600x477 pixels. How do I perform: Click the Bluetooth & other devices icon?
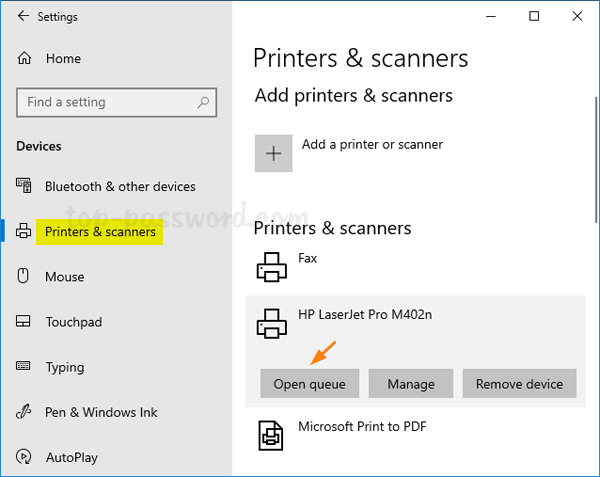coord(25,187)
